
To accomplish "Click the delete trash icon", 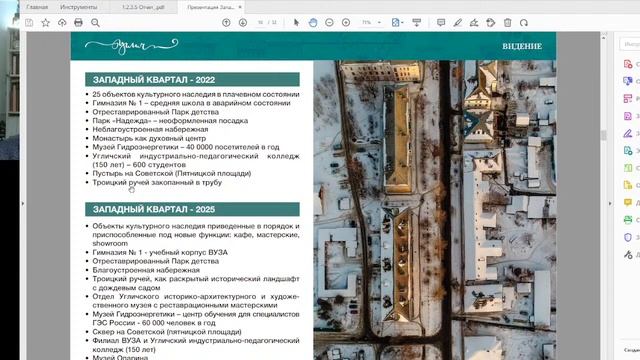I will tap(507, 23).
